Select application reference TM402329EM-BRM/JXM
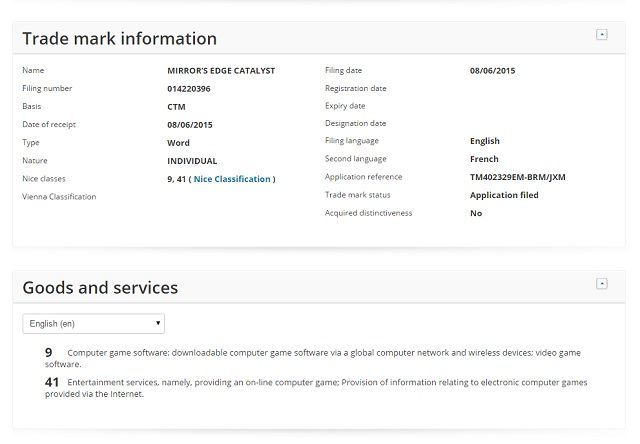This screenshot has width=640, height=444. pyautogui.click(x=518, y=177)
